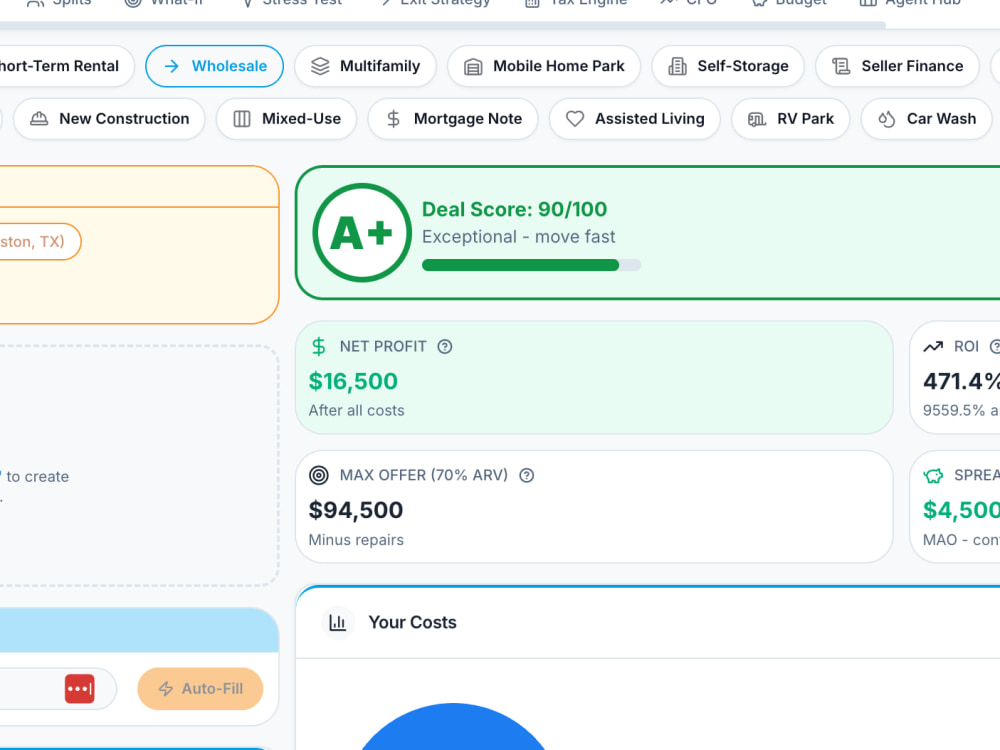Click the red password manager icon
This screenshot has height=750, width=1000.
[x=80, y=689]
